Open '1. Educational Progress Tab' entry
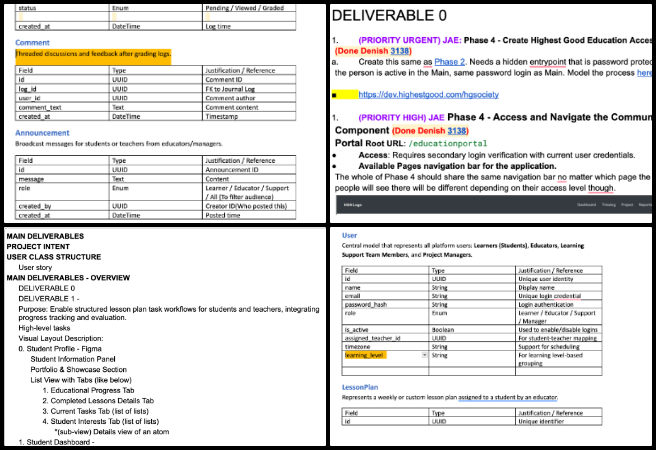This screenshot has height=450, width=656. tap(88, 390)
